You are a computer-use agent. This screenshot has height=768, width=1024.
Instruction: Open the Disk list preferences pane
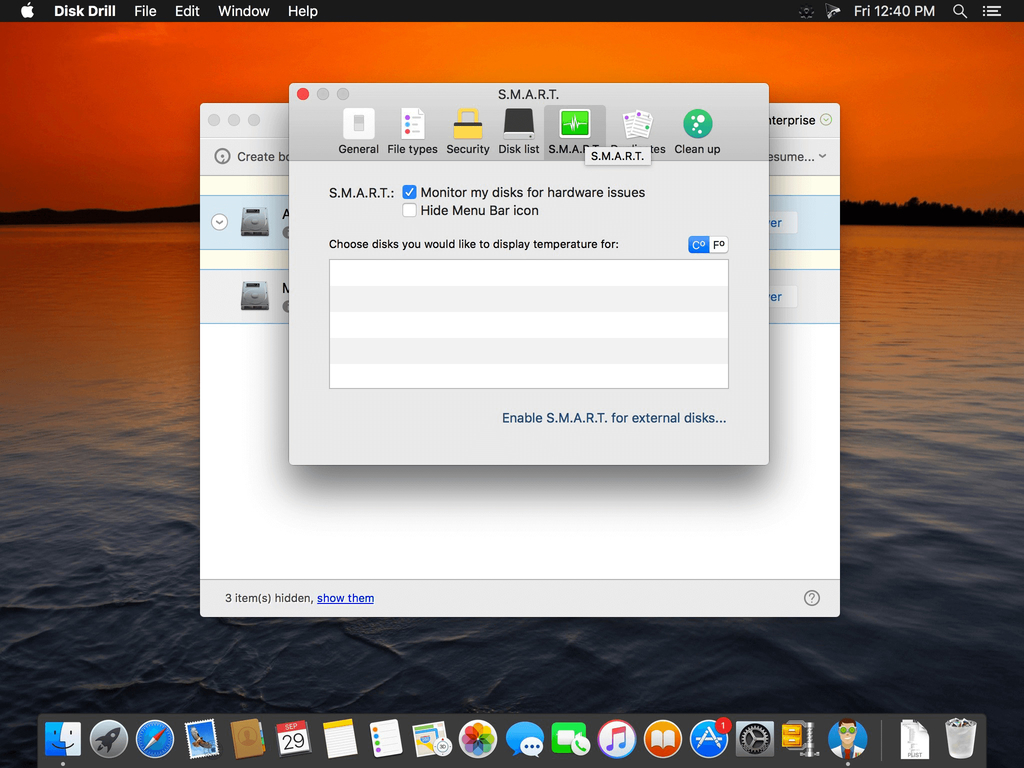tap(518, 132)
